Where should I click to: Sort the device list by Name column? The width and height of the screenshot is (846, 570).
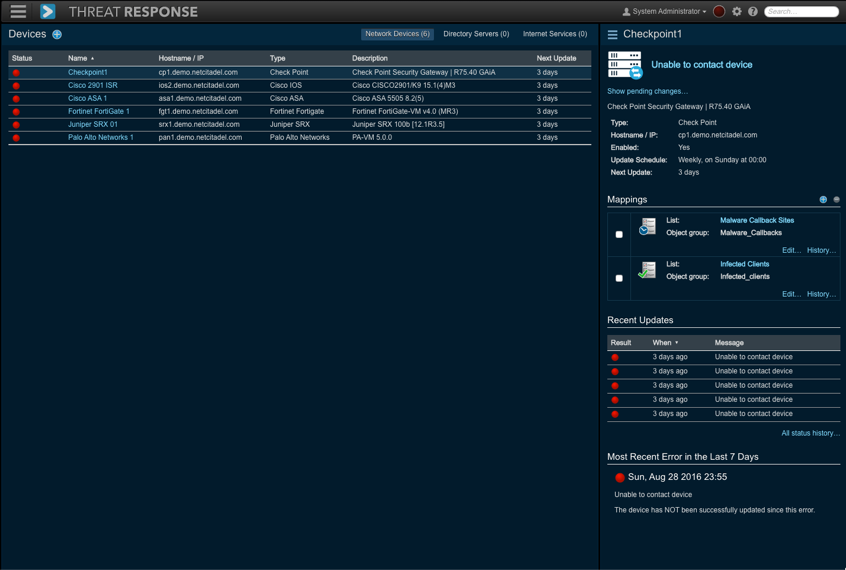[x=80, y=59]
